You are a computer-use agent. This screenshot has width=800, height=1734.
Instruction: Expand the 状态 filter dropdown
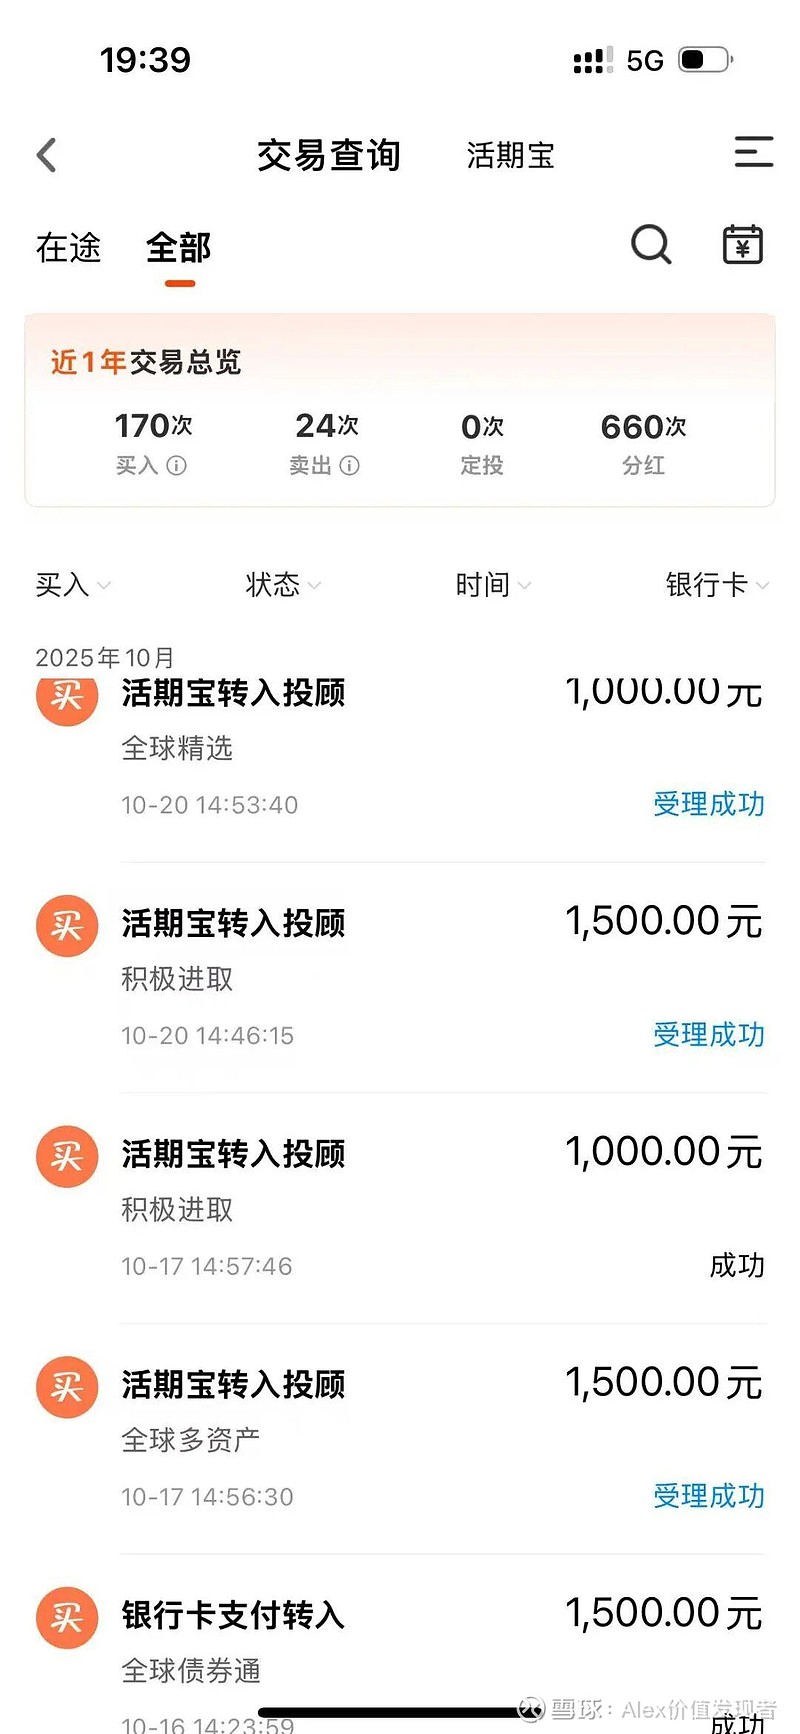(x=282, y=585)
